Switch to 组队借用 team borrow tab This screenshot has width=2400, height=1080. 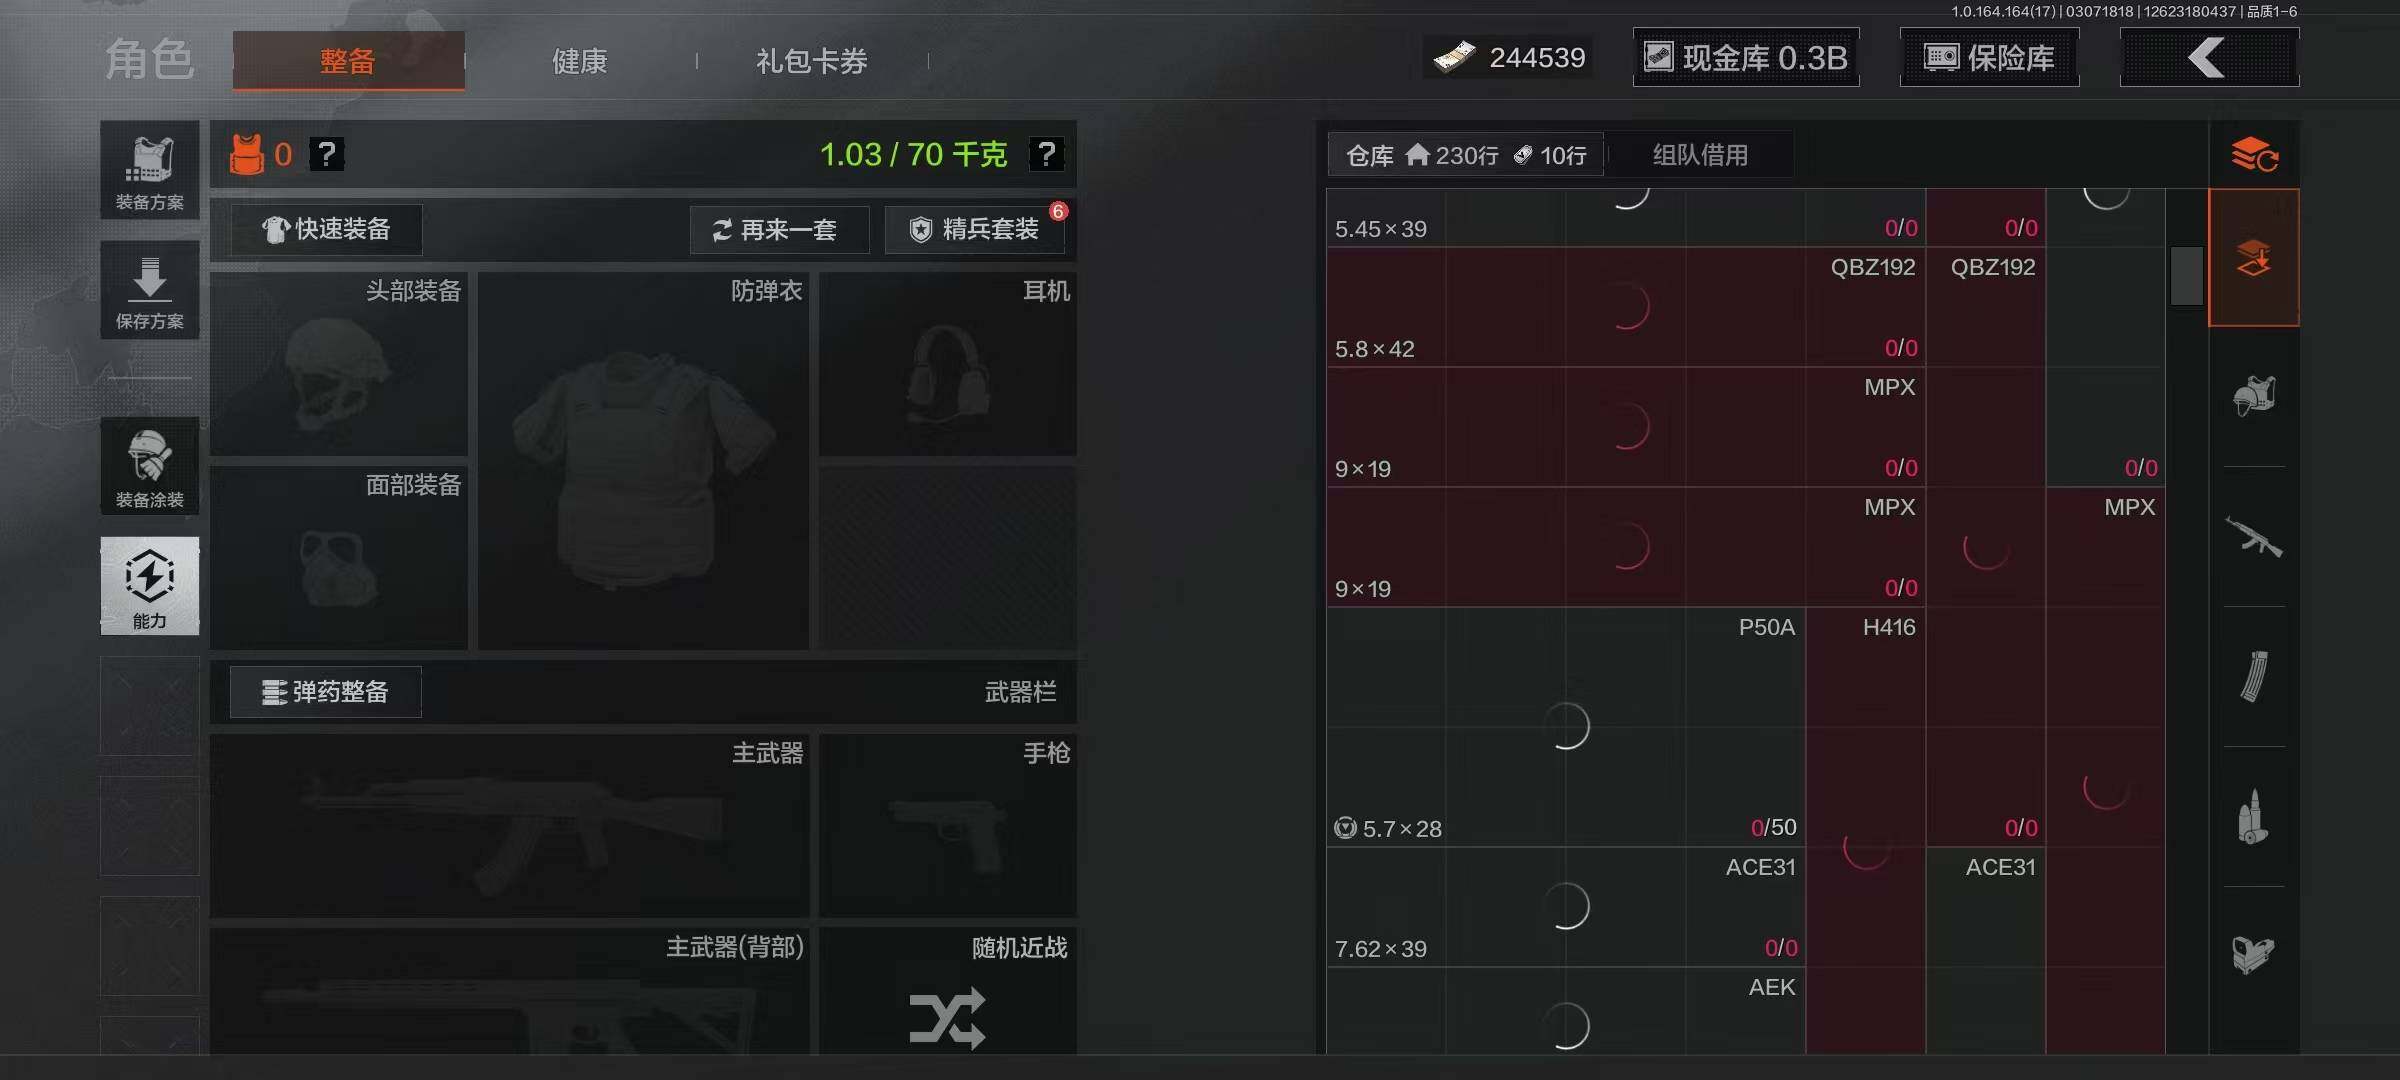(1700, 155)
